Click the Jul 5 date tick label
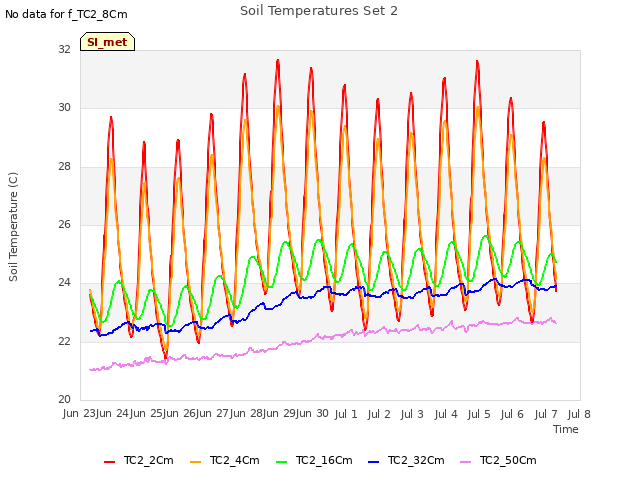Screen dimensions: 640x480 (479, 414)
